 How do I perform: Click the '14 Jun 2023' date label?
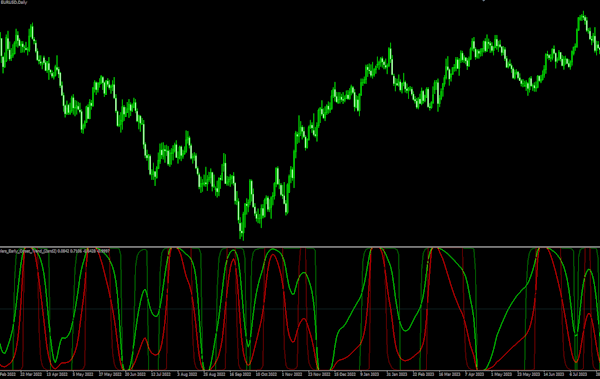pos(554,374)
